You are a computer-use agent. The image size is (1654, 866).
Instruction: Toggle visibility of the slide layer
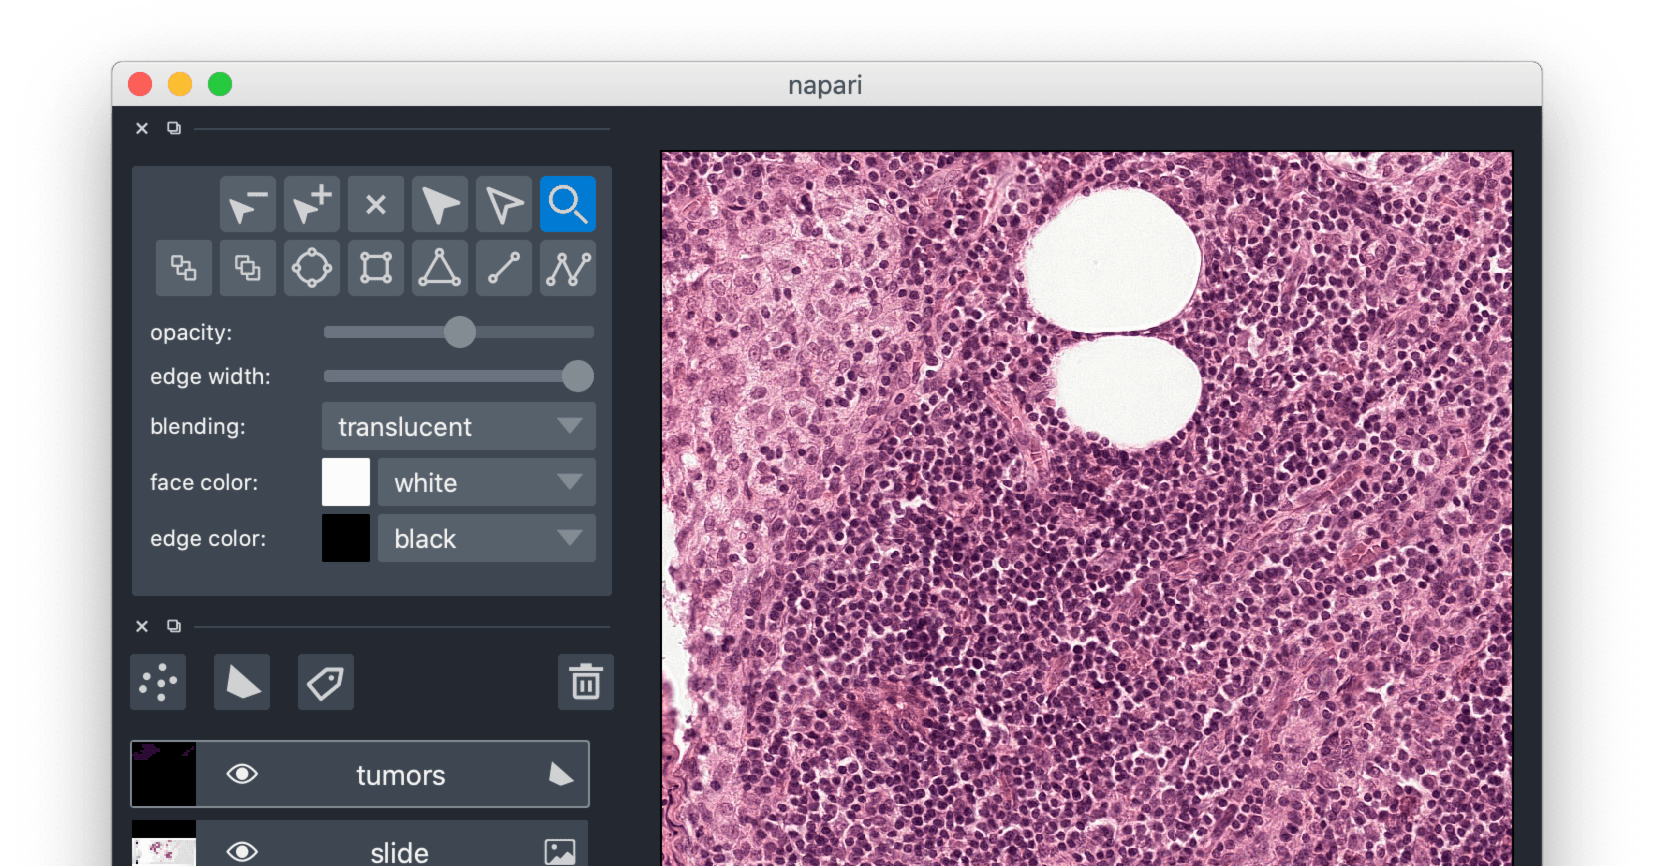[x=242, y=851]
